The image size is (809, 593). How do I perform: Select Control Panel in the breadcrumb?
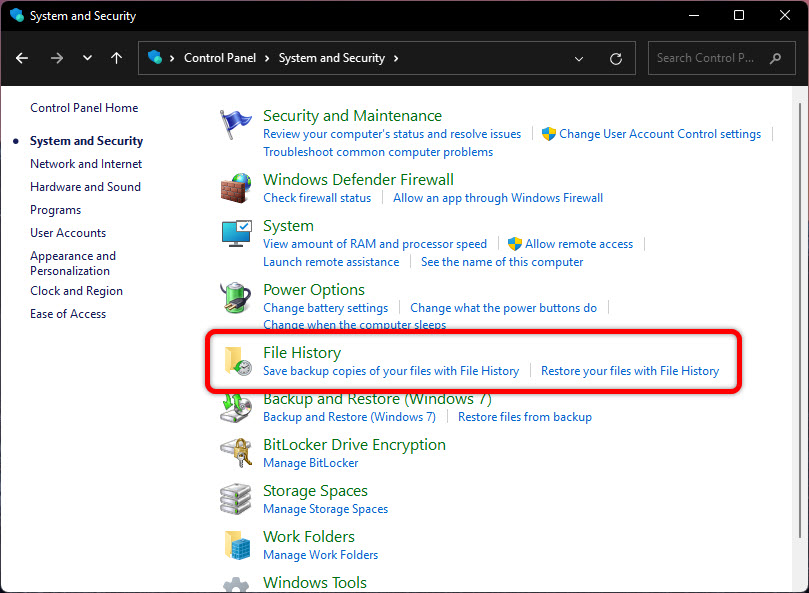point(220,58)
